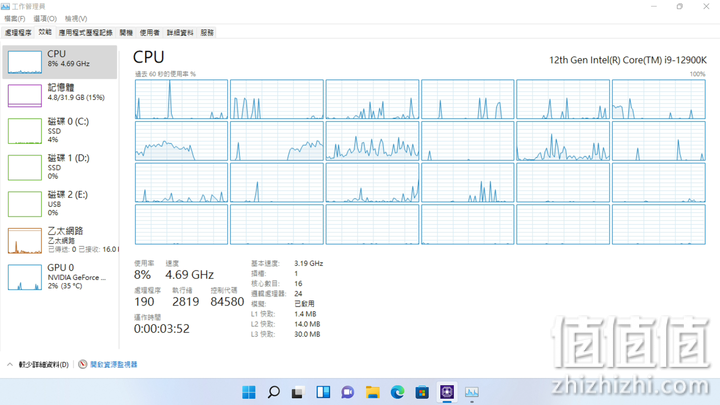Open Microsoft Store from taskbar

coord(422,392)
